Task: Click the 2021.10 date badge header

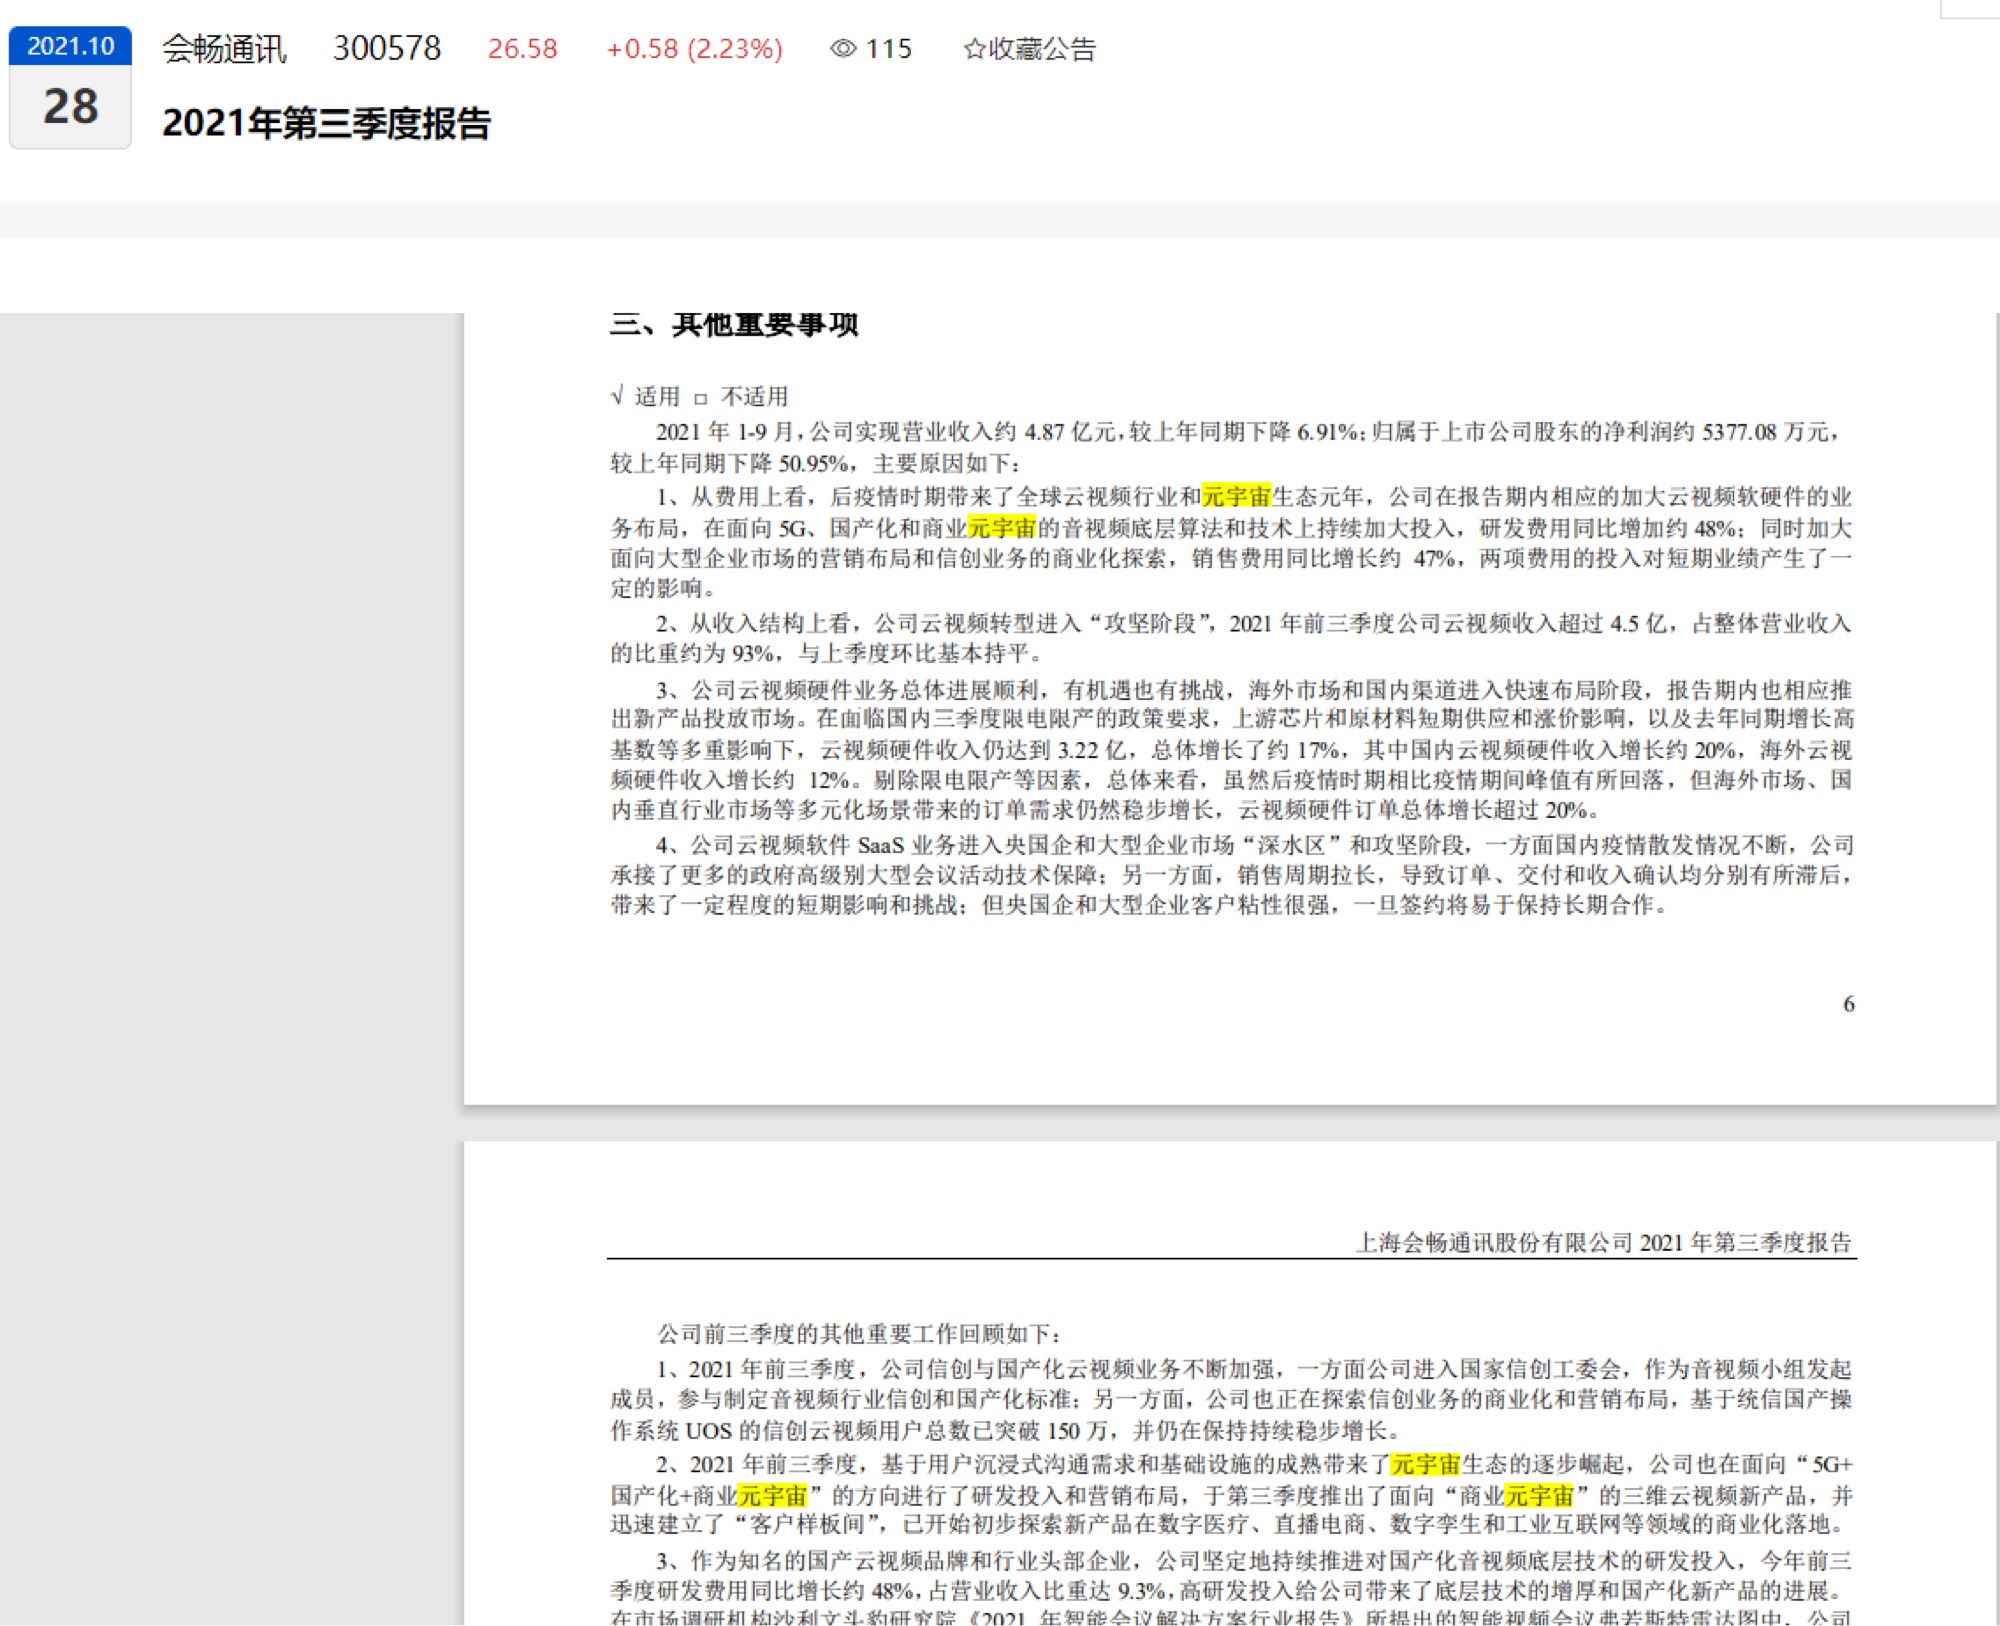Action: pyautogui.click(x=70, y=46)
